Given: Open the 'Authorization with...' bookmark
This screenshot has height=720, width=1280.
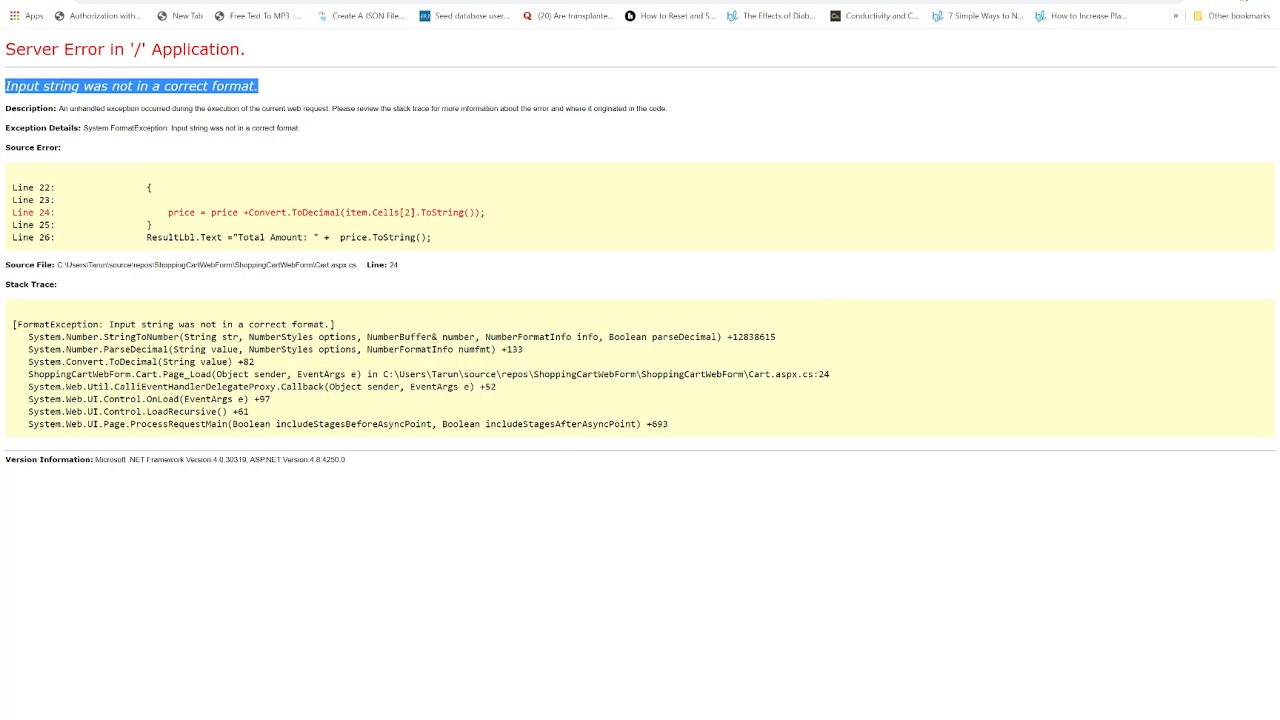Looking at the screenshot, I should point(99,16).
